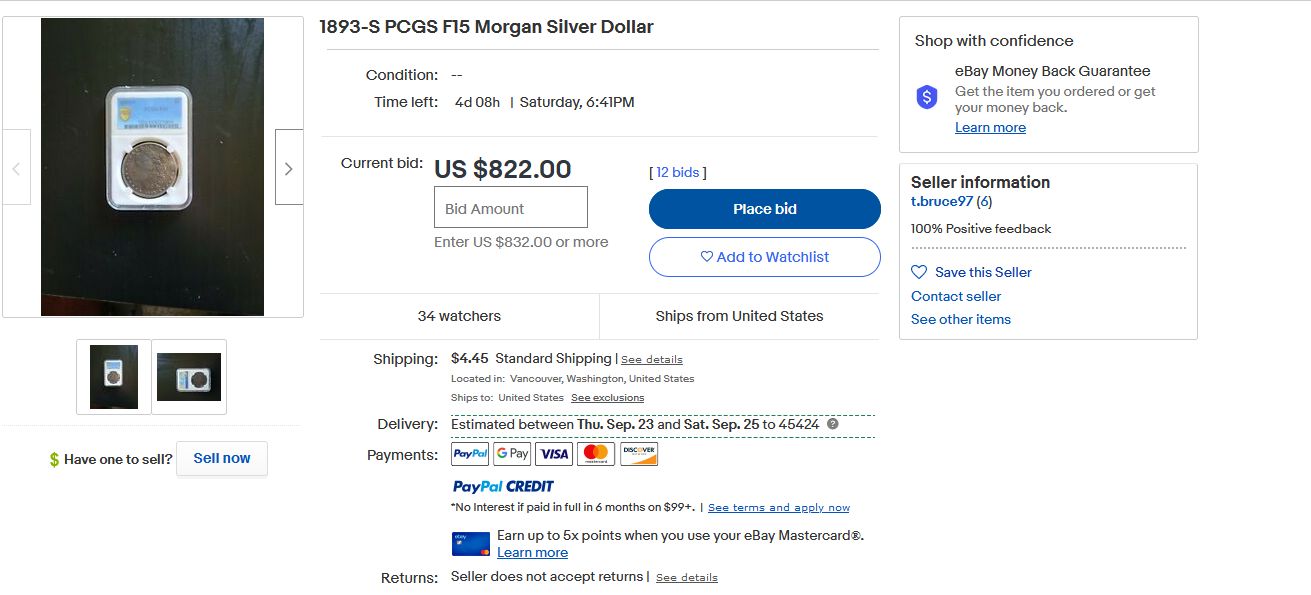Add item to Watchlist
Viewport: 1311px width, 595px height.
tap(764, 257)
